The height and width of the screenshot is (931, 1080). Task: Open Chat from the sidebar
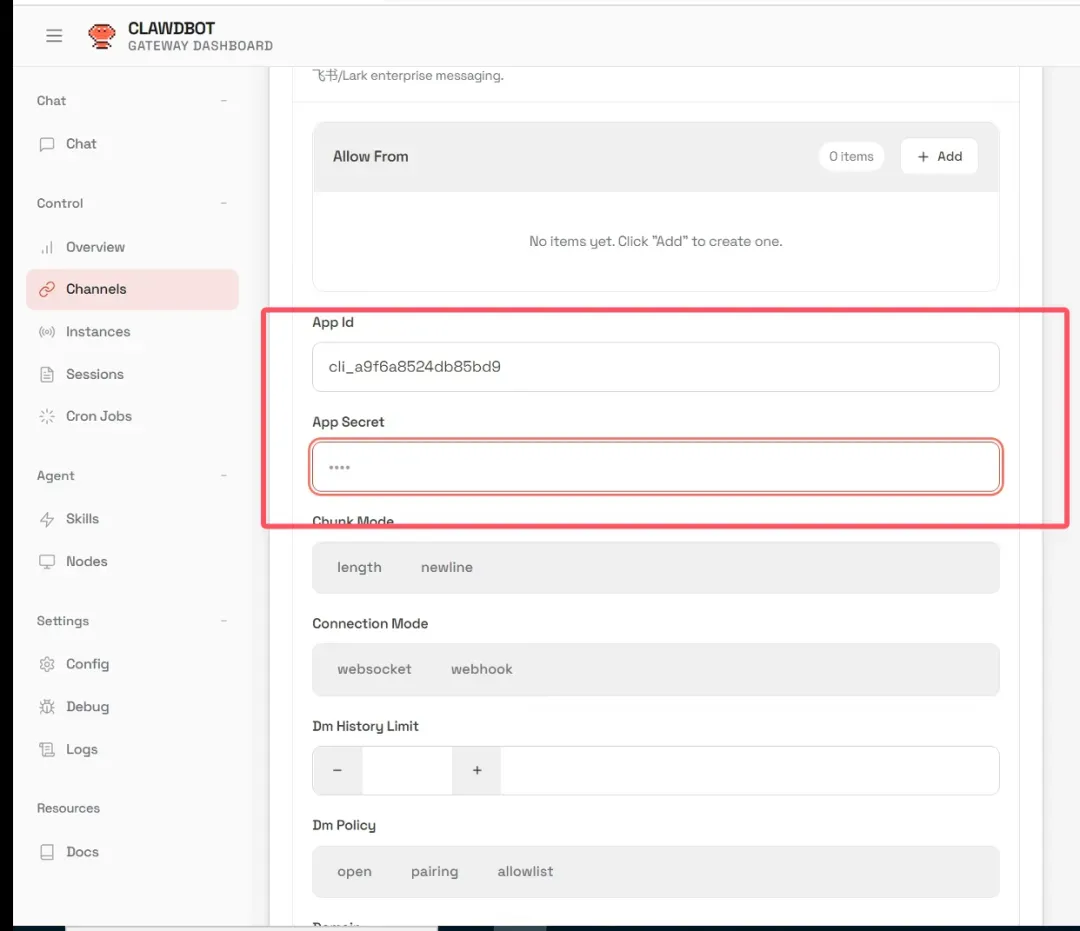pyautogui.click(x=81, y=144)
